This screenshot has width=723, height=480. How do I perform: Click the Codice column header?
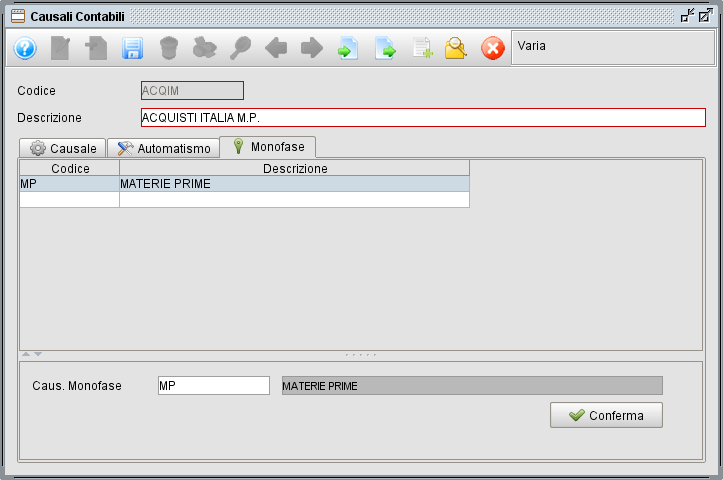click(70, 169)
